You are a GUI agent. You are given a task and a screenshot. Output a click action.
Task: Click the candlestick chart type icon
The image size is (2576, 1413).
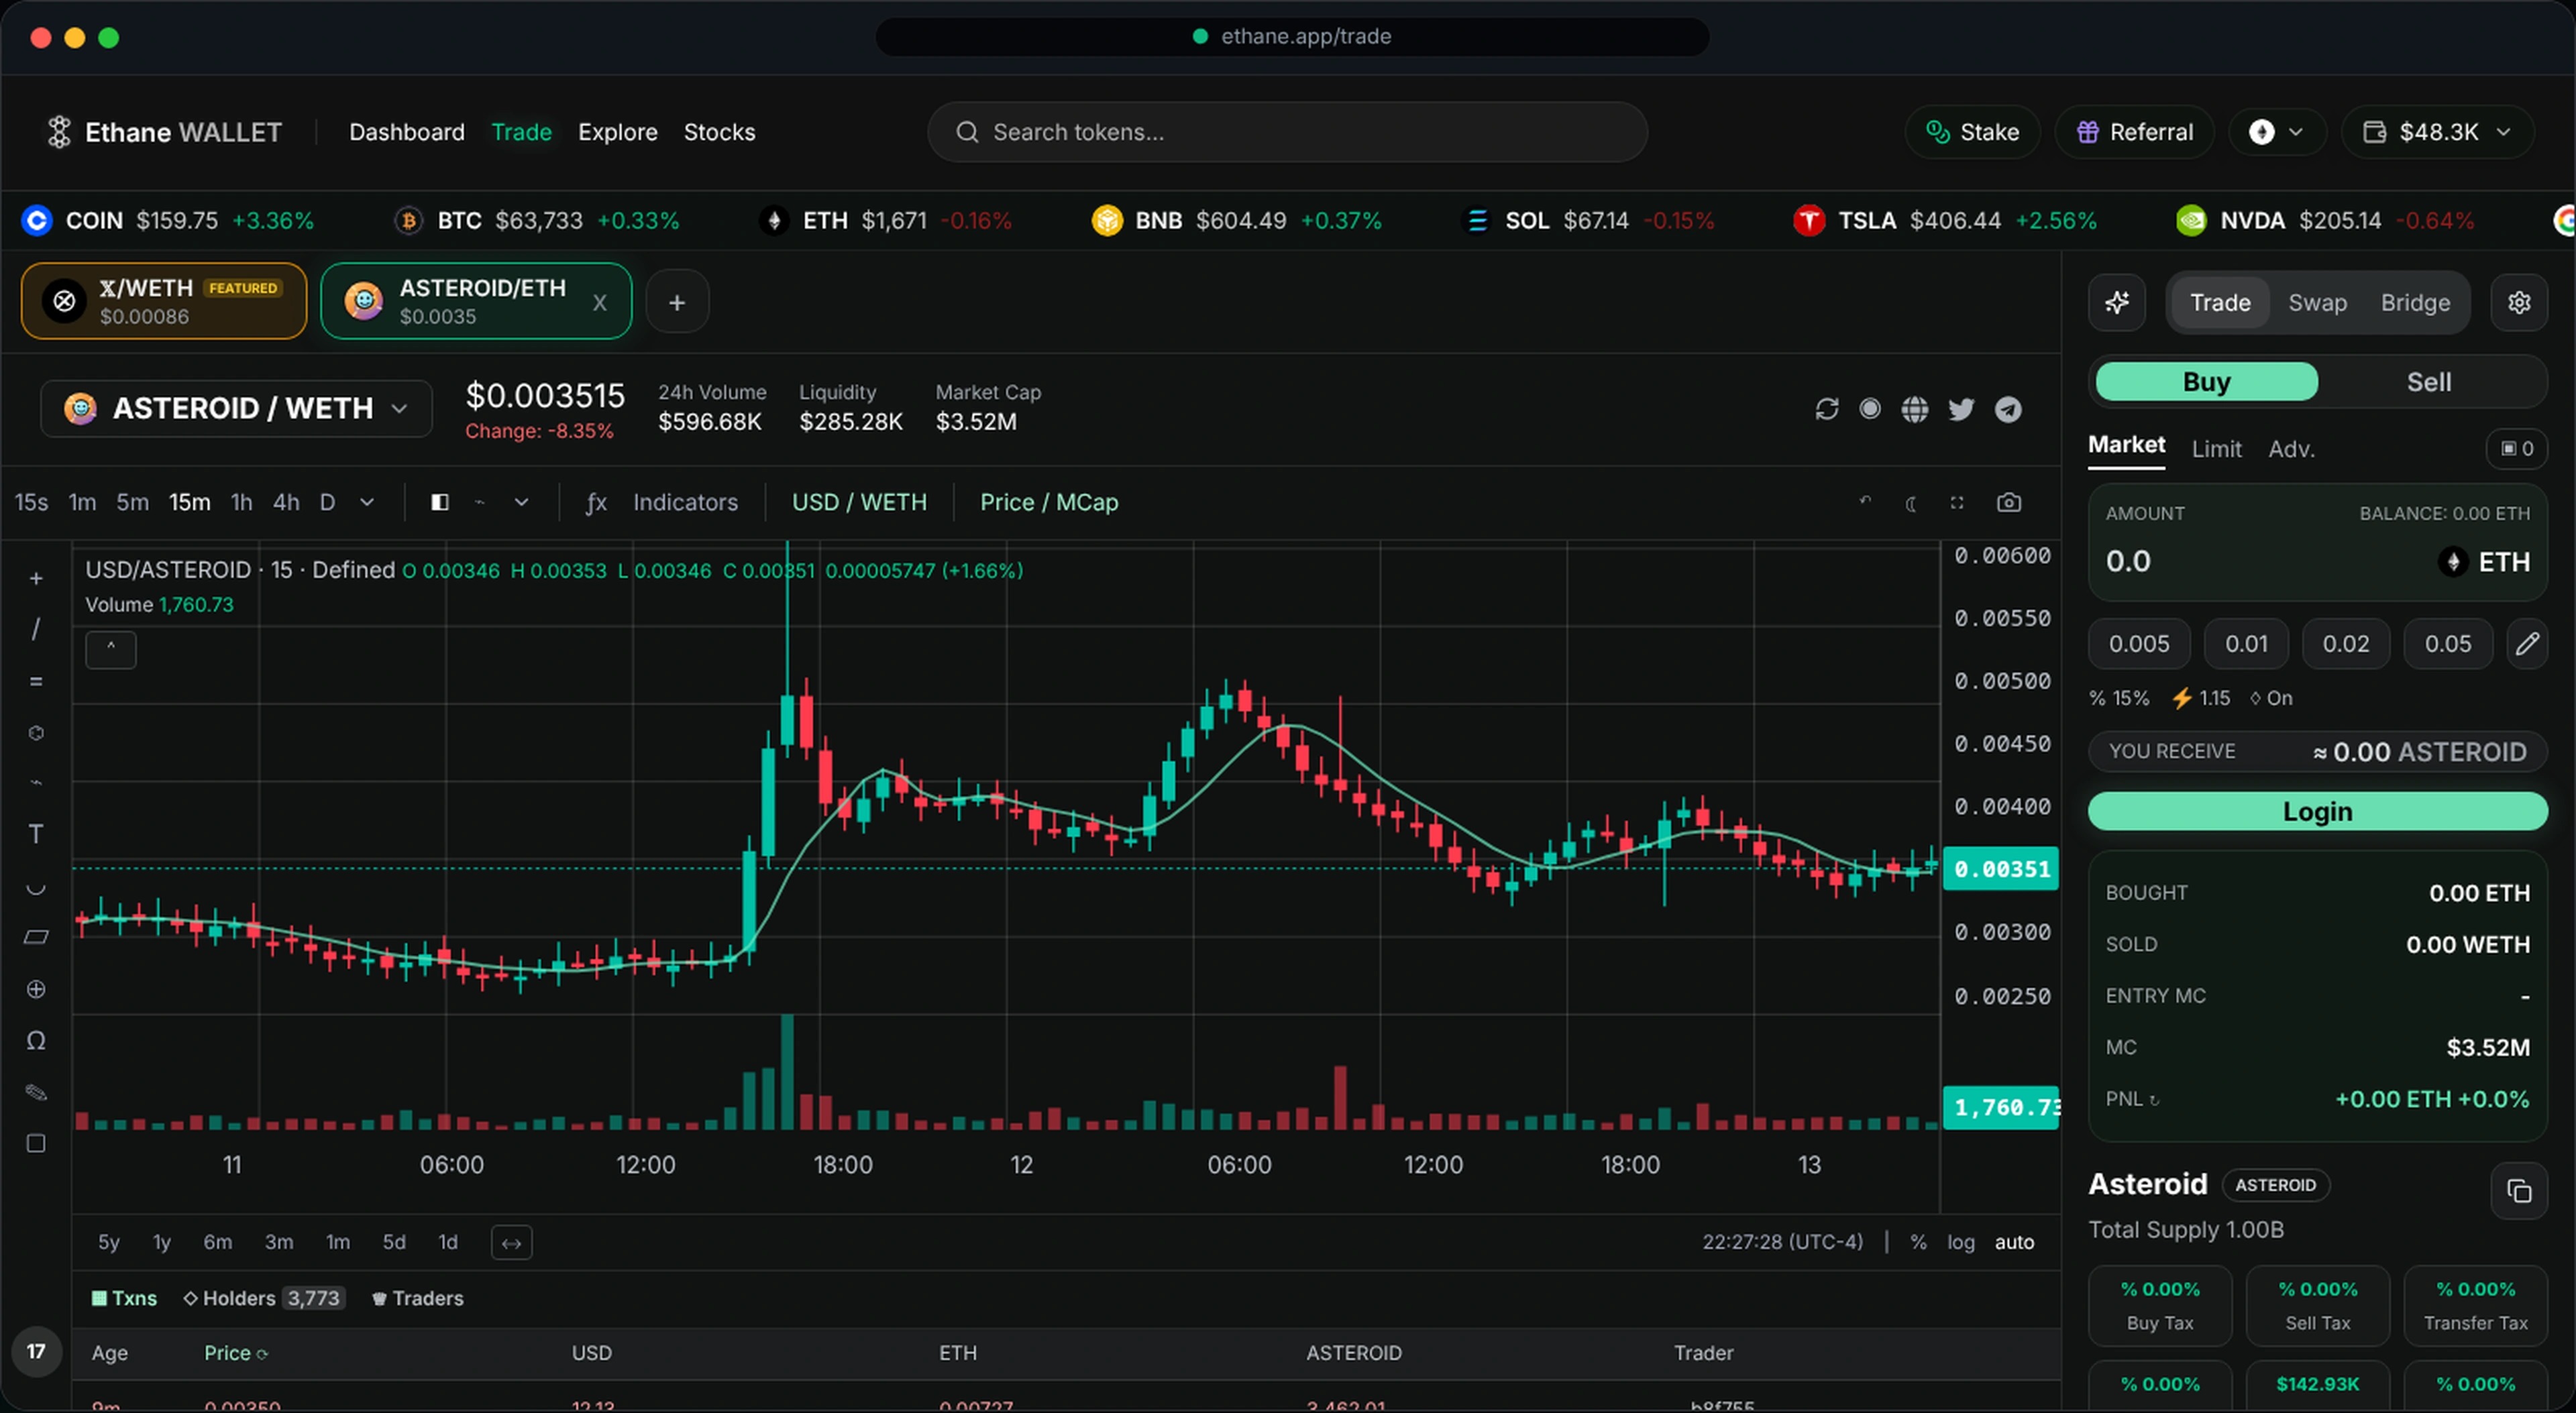point(439,502)
